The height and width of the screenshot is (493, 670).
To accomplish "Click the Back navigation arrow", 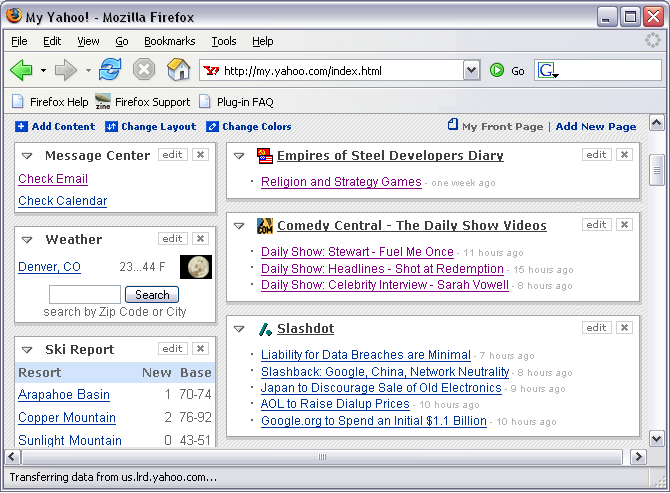I will pyautogui.click(x=21, y=70).
